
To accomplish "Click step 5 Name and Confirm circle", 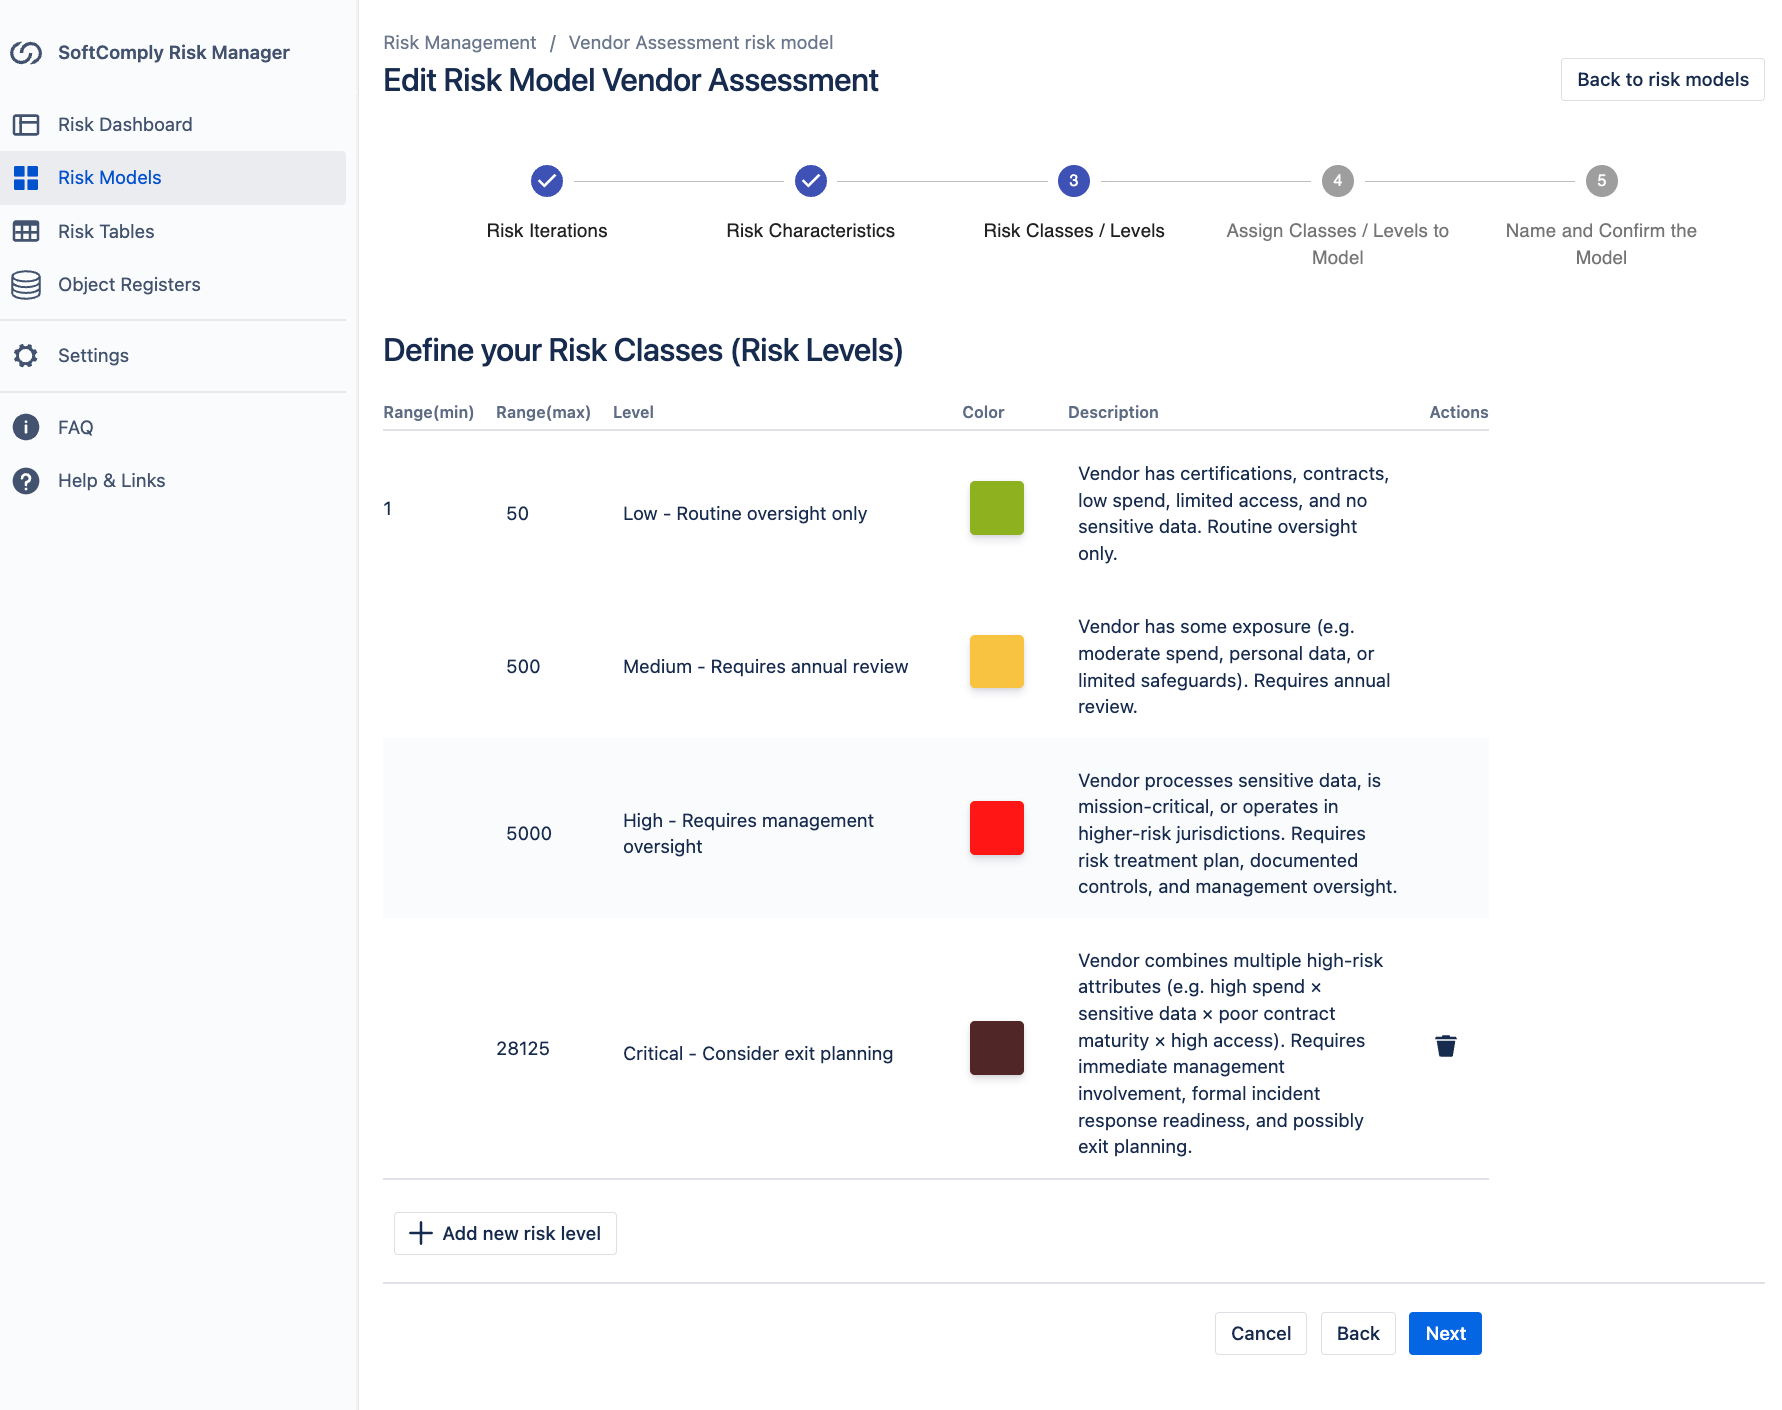I will point(1601,181).
